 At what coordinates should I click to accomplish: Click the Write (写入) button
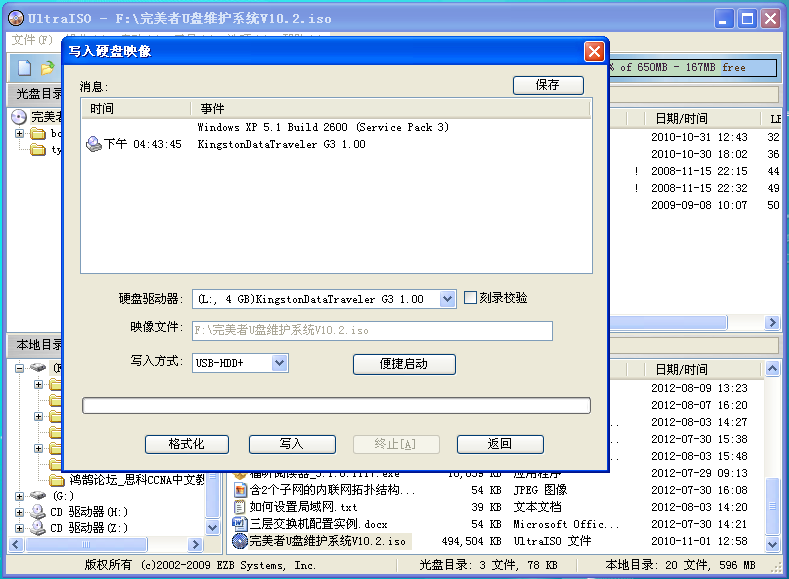pyautogui.click(x=292, y=444)
